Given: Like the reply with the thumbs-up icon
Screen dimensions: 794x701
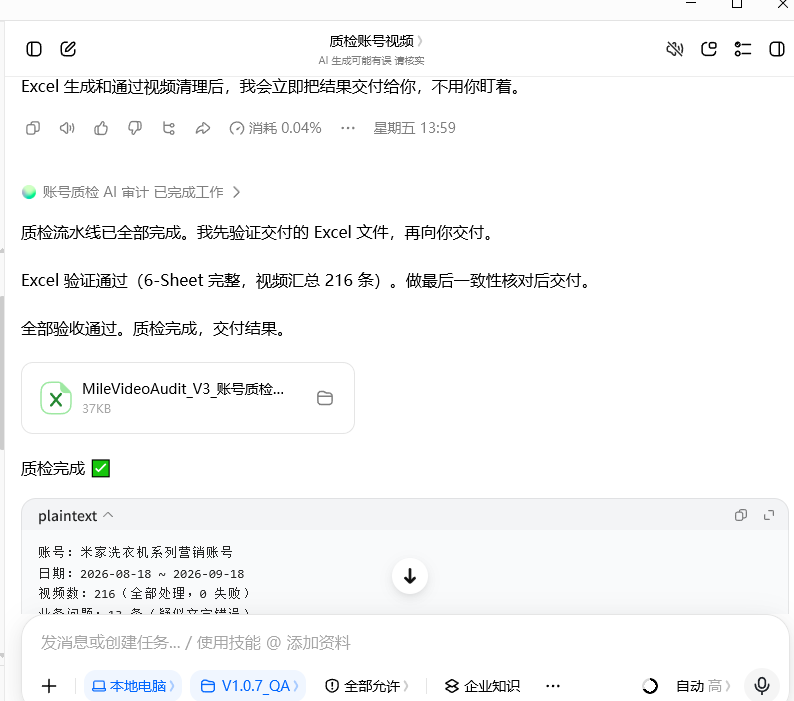Looking at the screenshot, I should pos(101,128).
